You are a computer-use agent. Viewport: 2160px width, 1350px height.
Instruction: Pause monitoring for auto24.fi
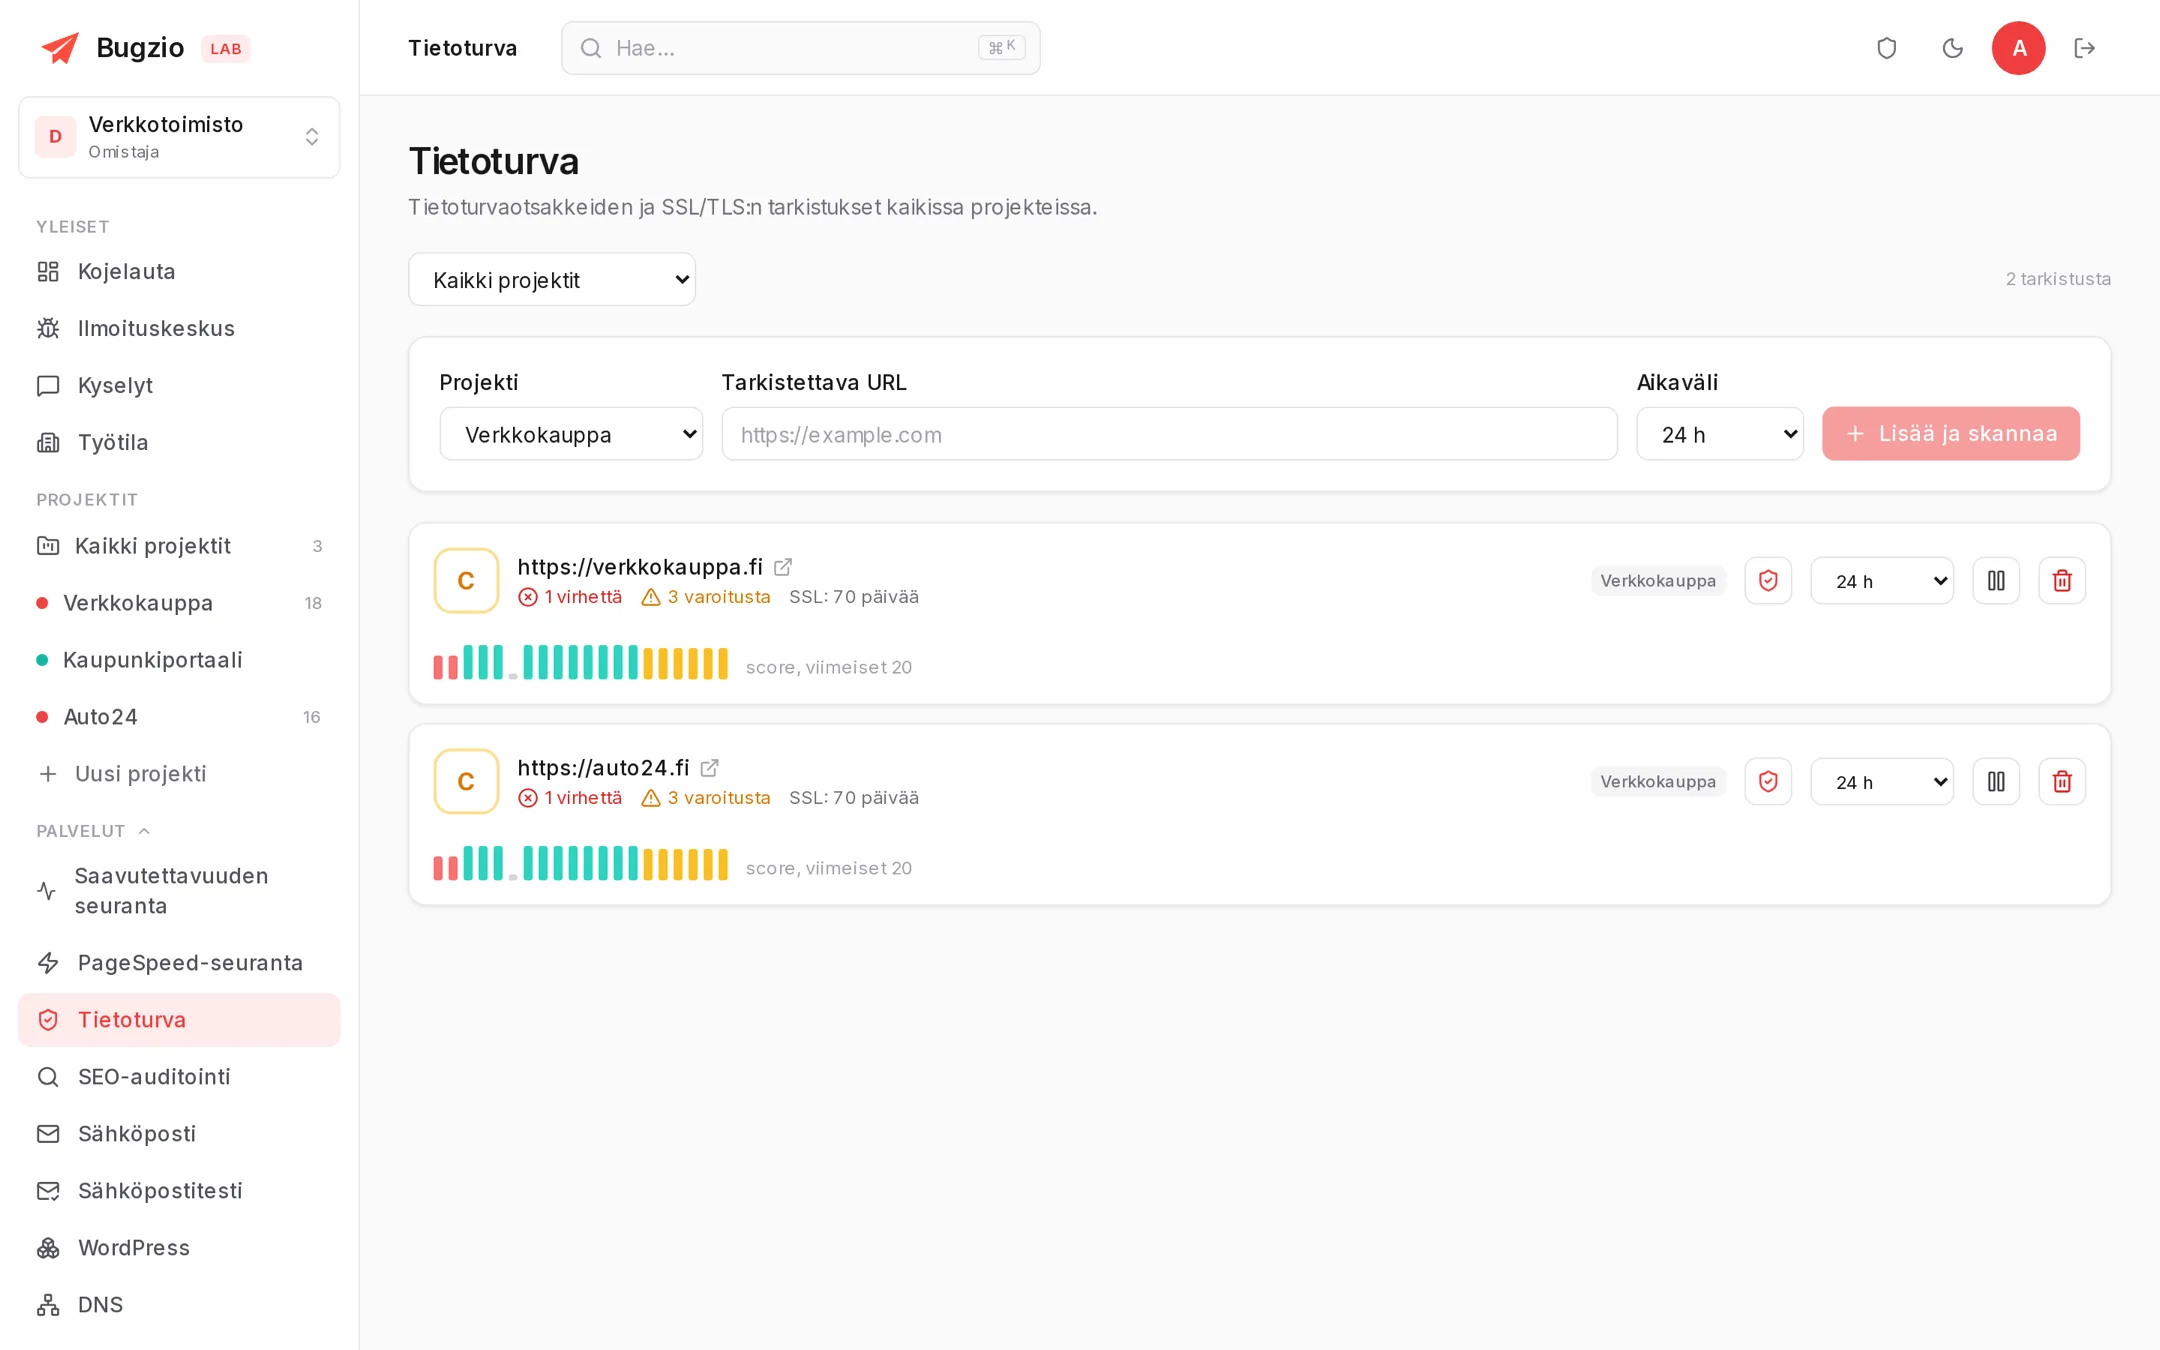(x=1996, y=782)
